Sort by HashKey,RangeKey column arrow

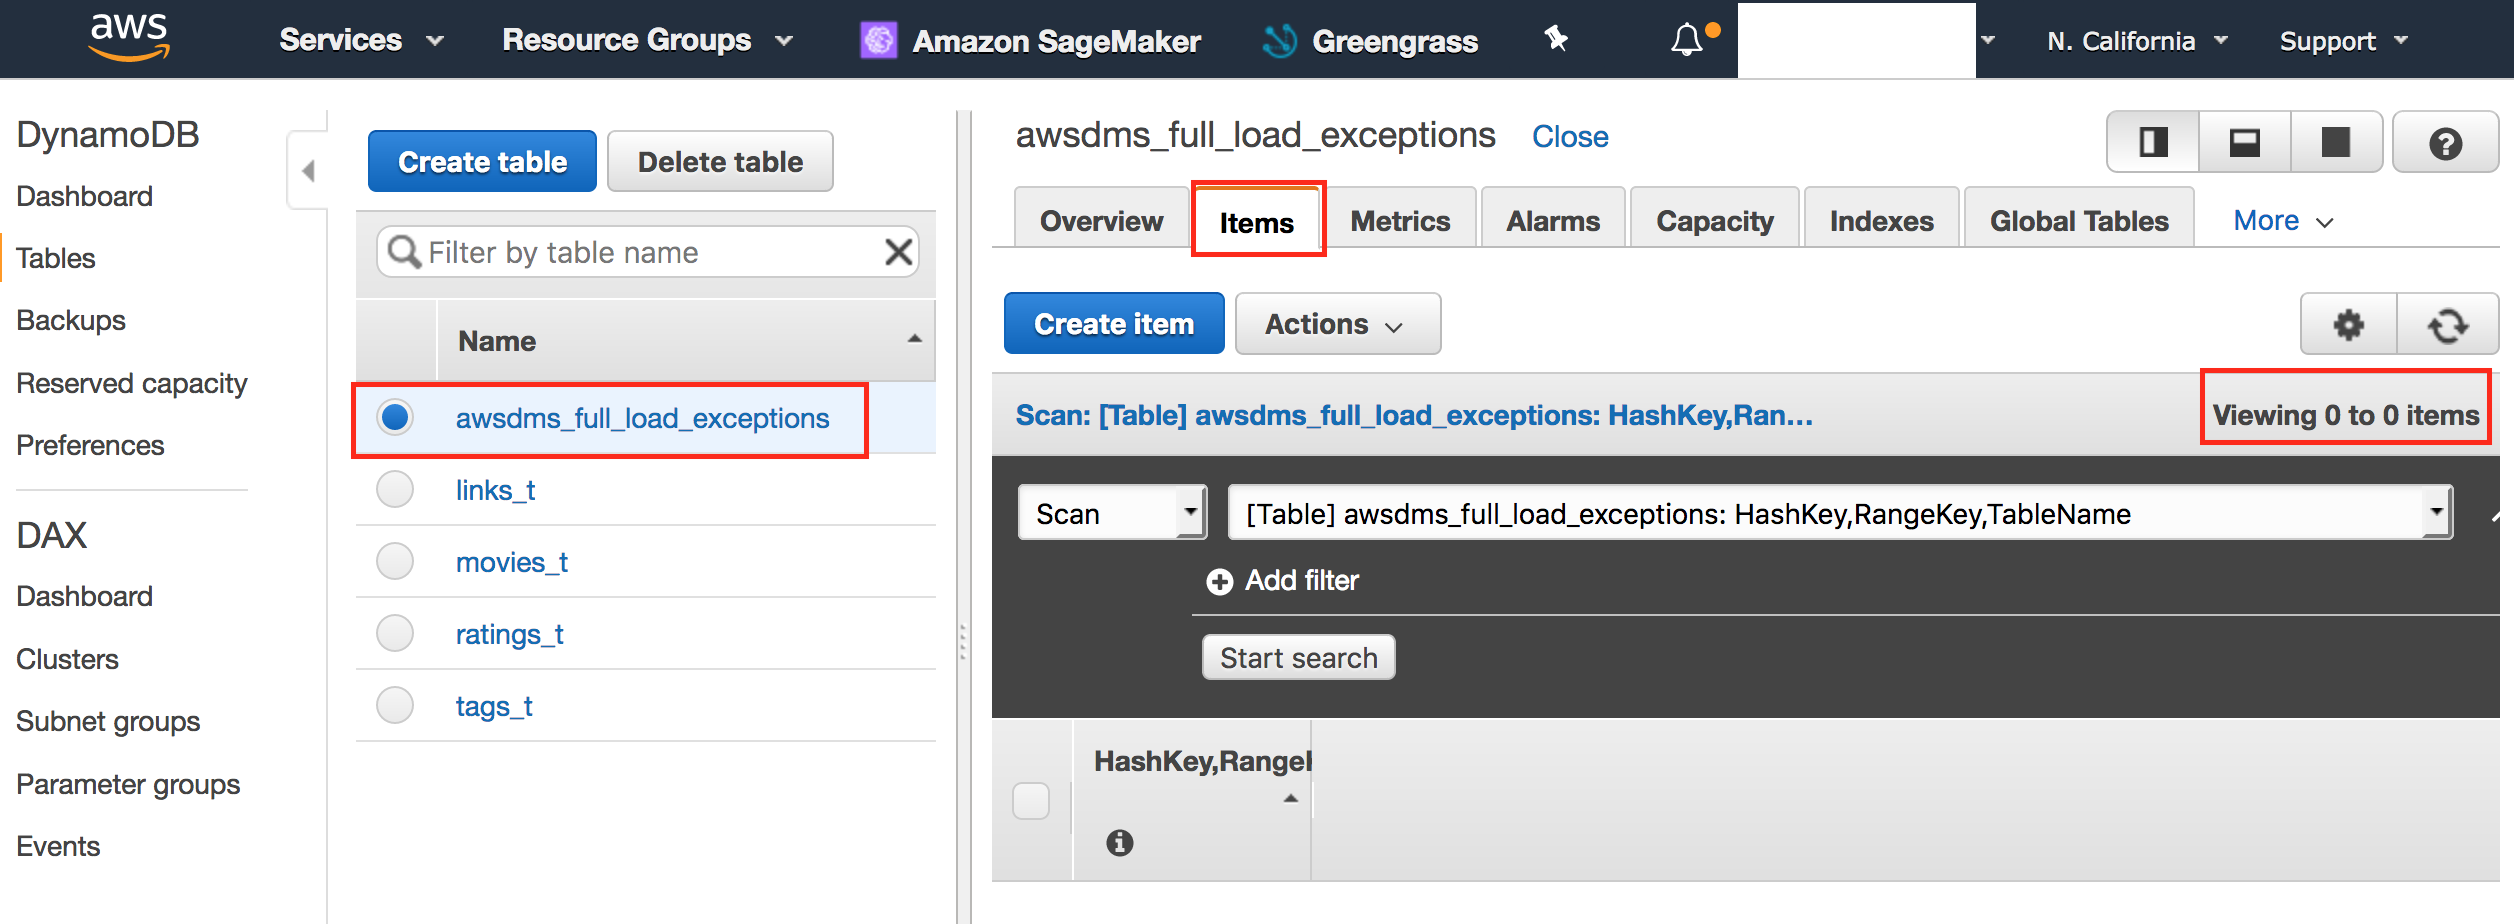pos(1291,798)
